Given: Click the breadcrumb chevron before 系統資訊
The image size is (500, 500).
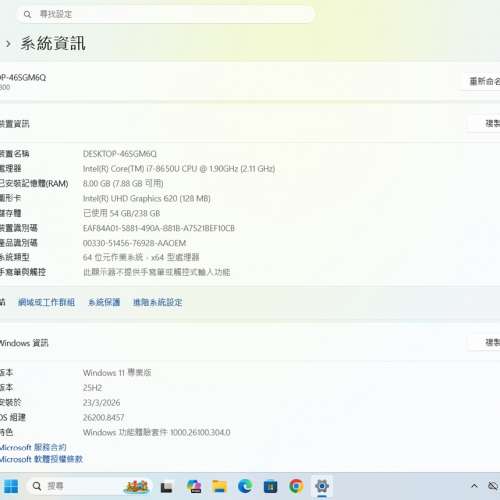Looking at the screenshot, I should coord(9,44).
